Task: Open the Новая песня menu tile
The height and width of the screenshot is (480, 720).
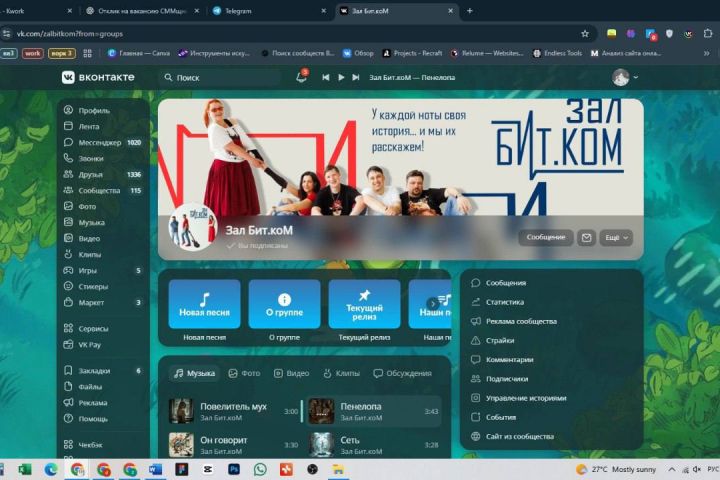Action: (204, 304)
